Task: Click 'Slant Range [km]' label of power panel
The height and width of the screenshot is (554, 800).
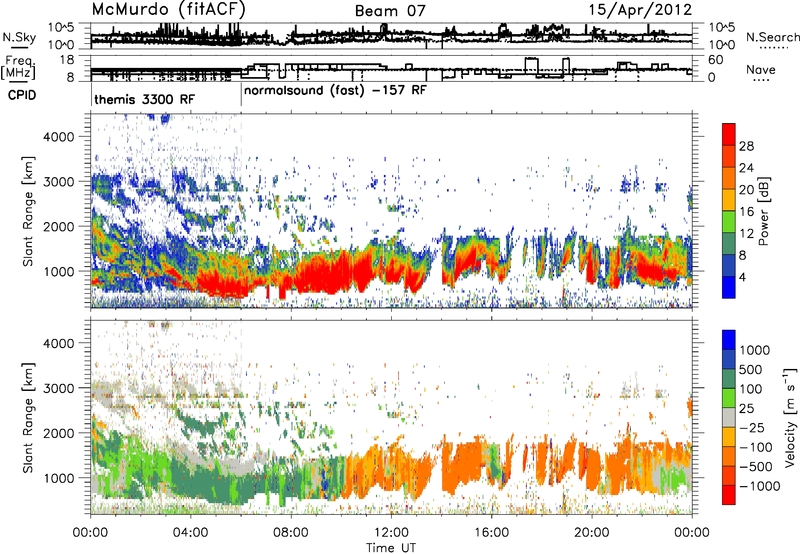Action: tap(28, 211)
